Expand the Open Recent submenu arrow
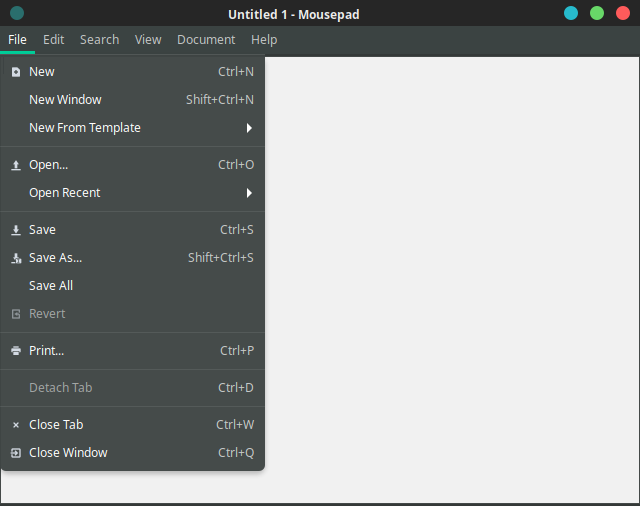The image size is (640, 506). [249, 193]
